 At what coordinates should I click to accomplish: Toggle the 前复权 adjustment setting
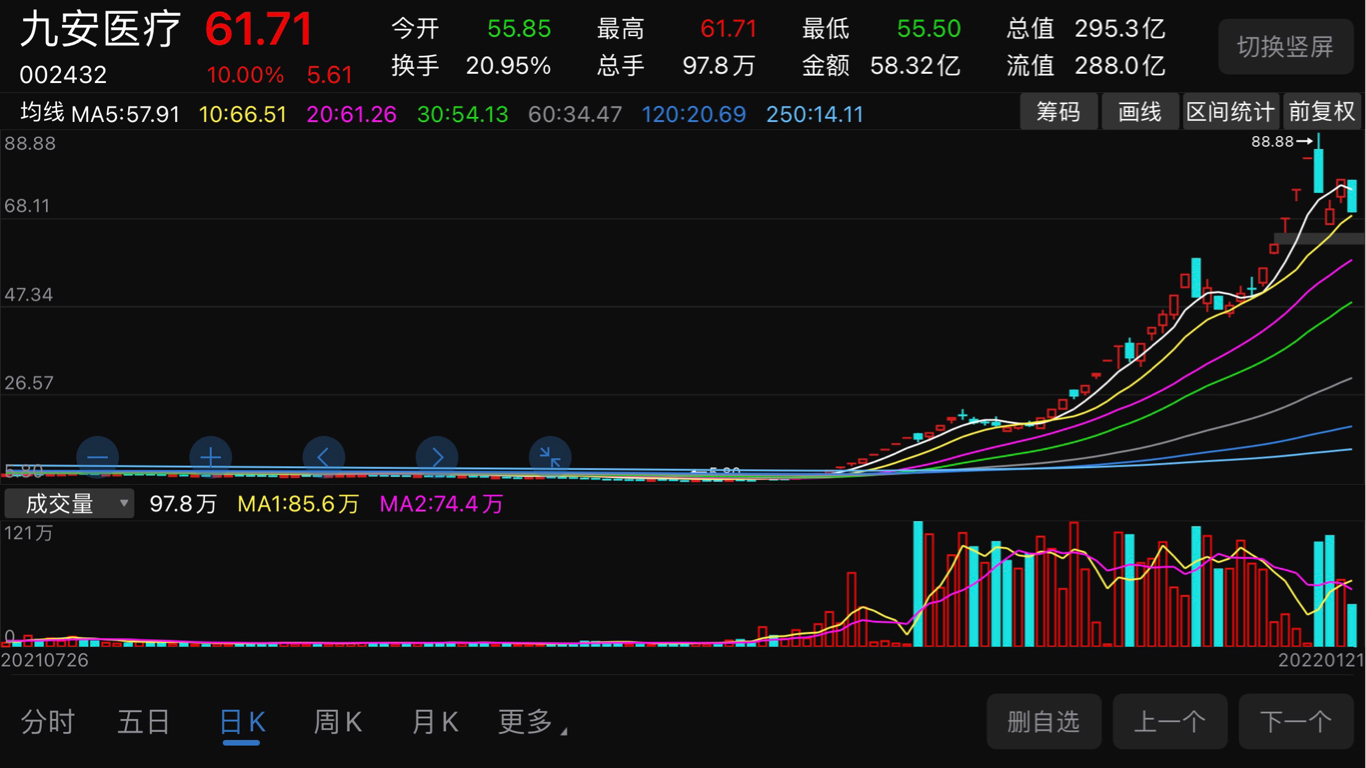(1322, 111)
